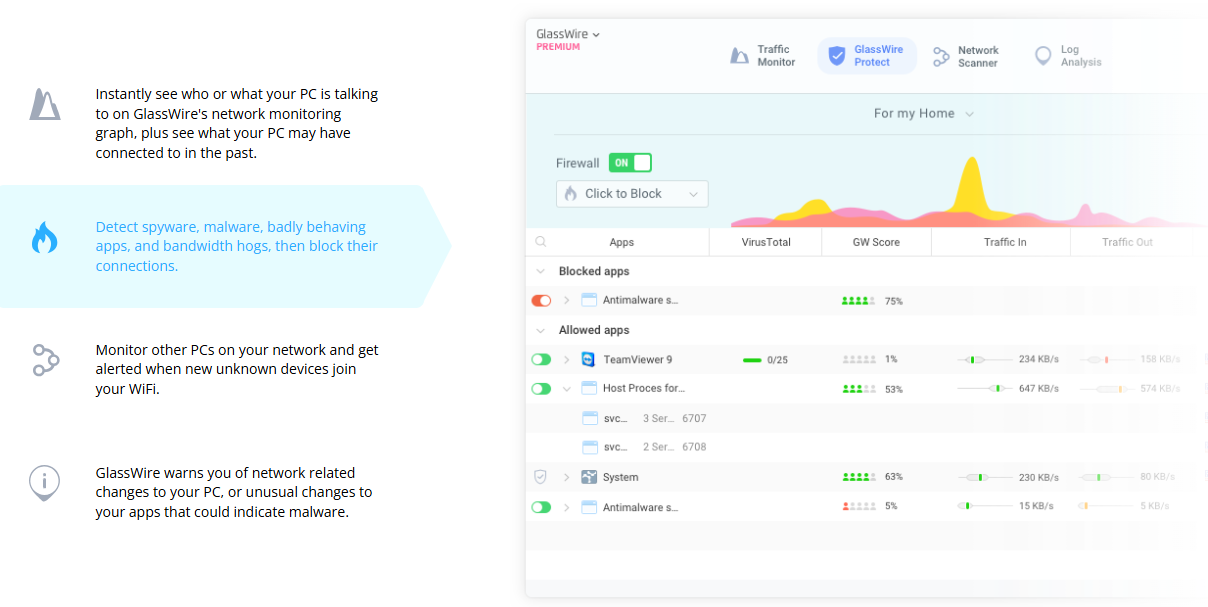Expand the TeamViewer 9 row
The image size is (1208, 607).
click(x=566, y=360)
